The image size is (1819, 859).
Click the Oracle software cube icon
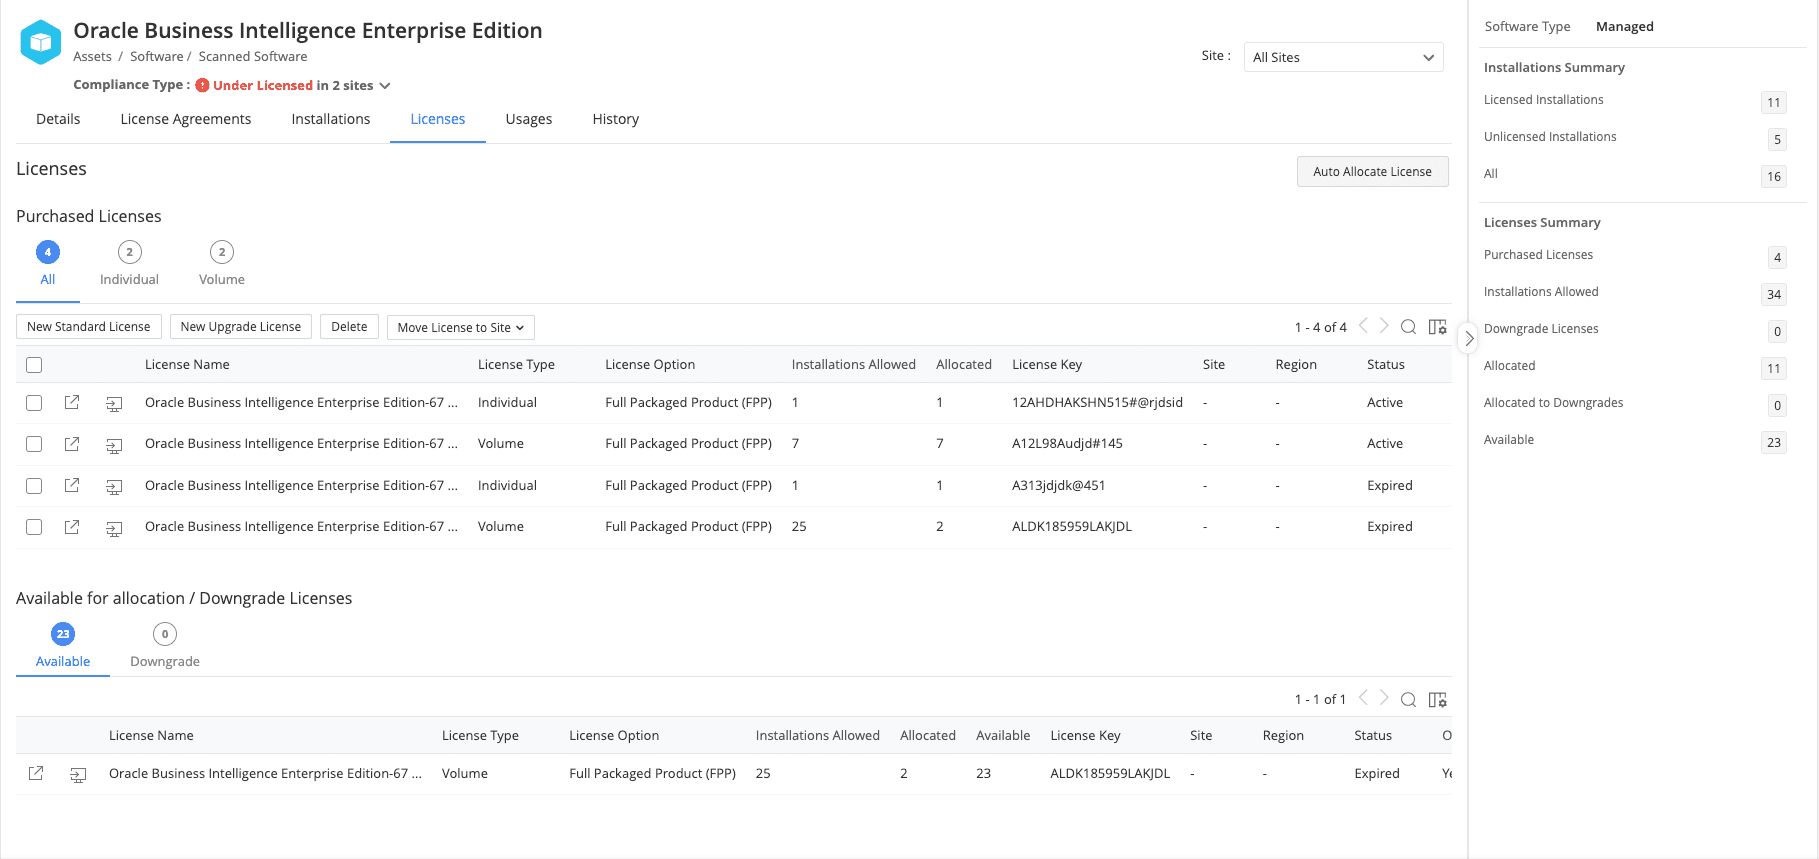tap(41, 43)
